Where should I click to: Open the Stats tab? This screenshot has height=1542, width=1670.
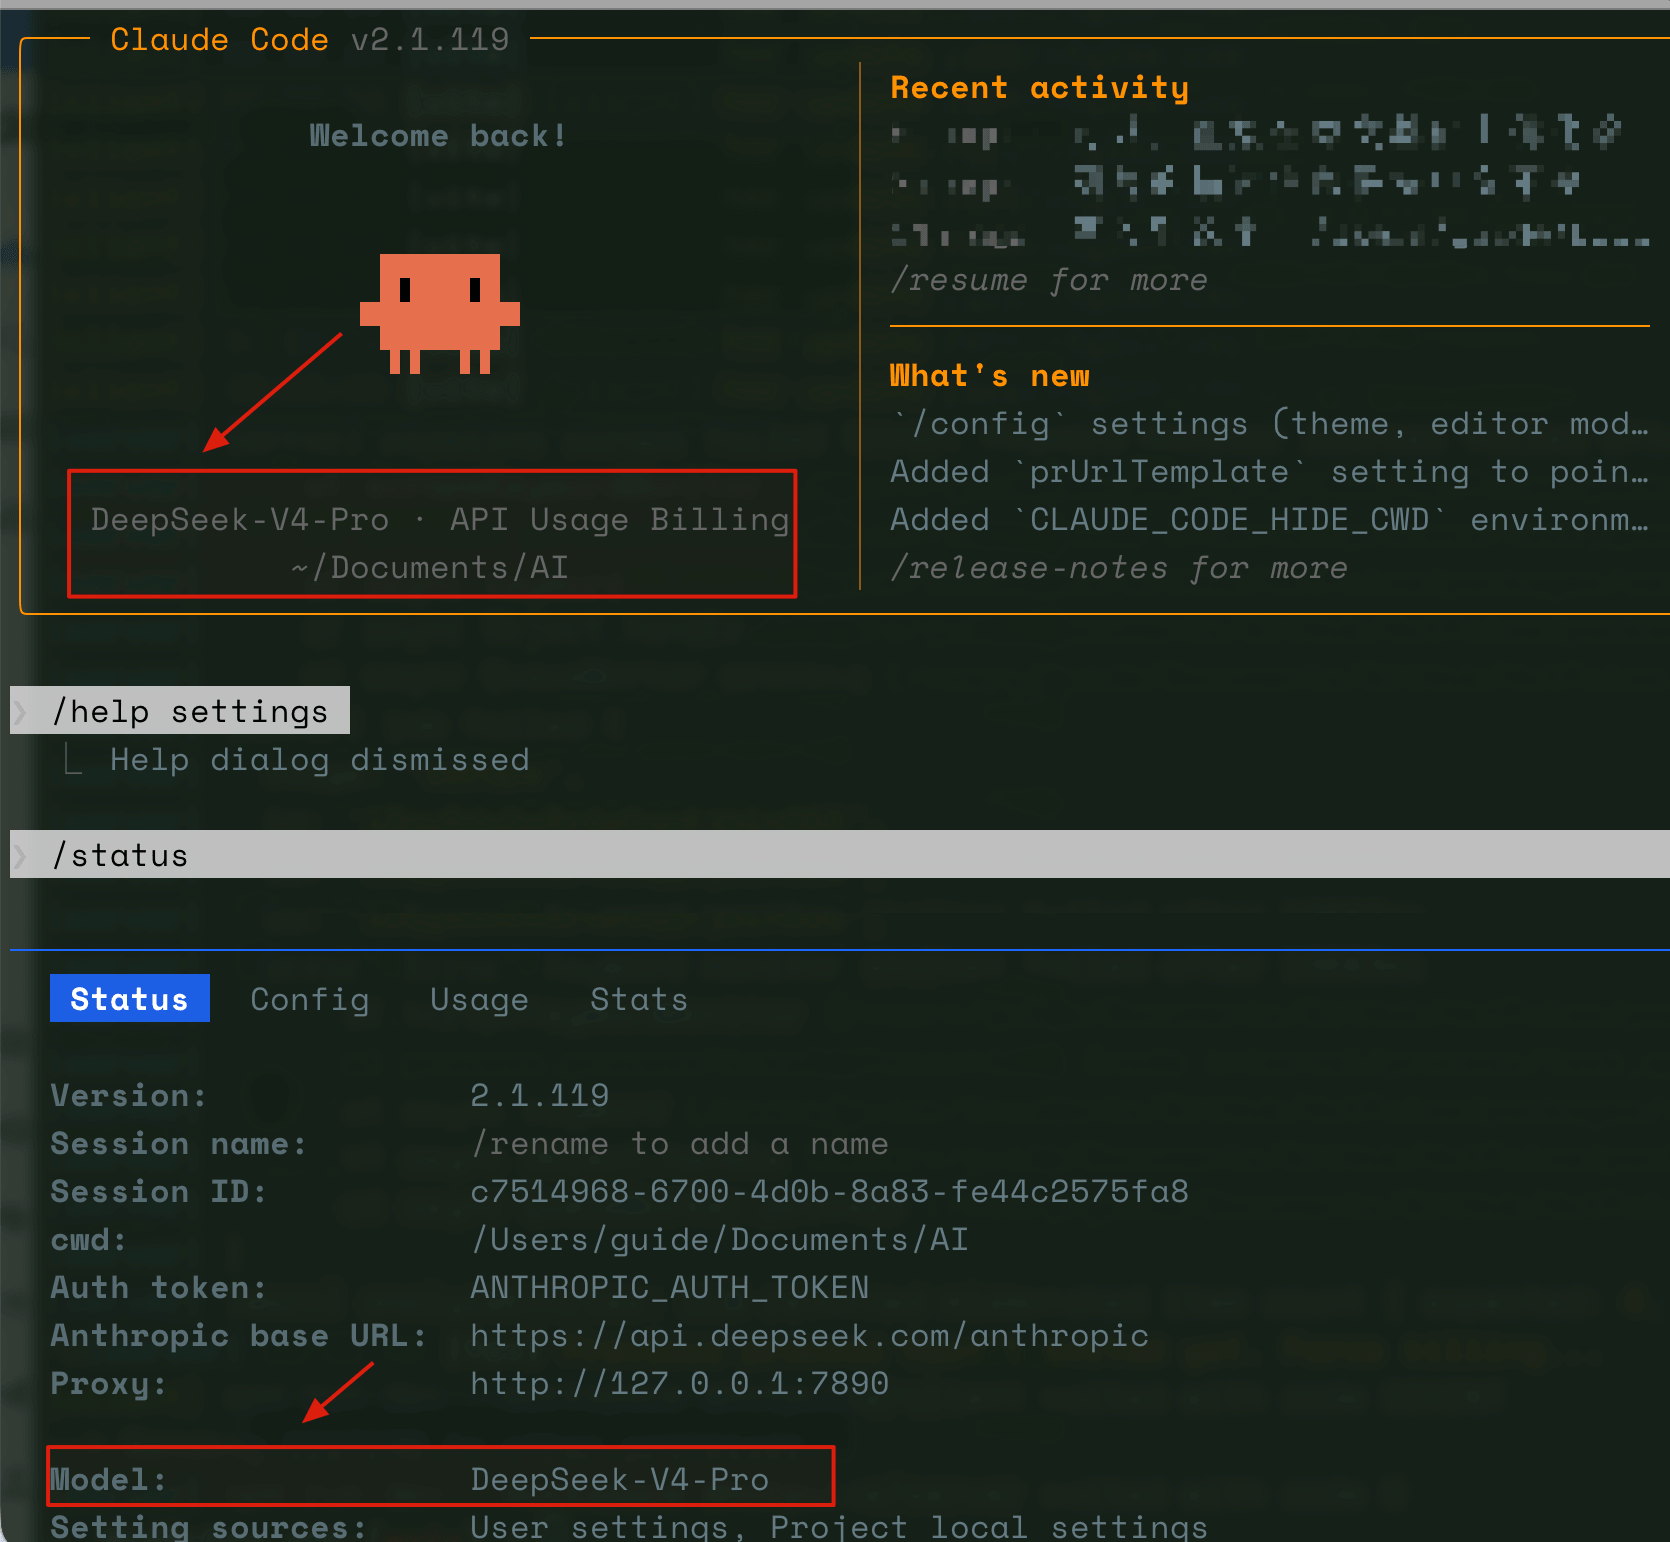(639, 999)
